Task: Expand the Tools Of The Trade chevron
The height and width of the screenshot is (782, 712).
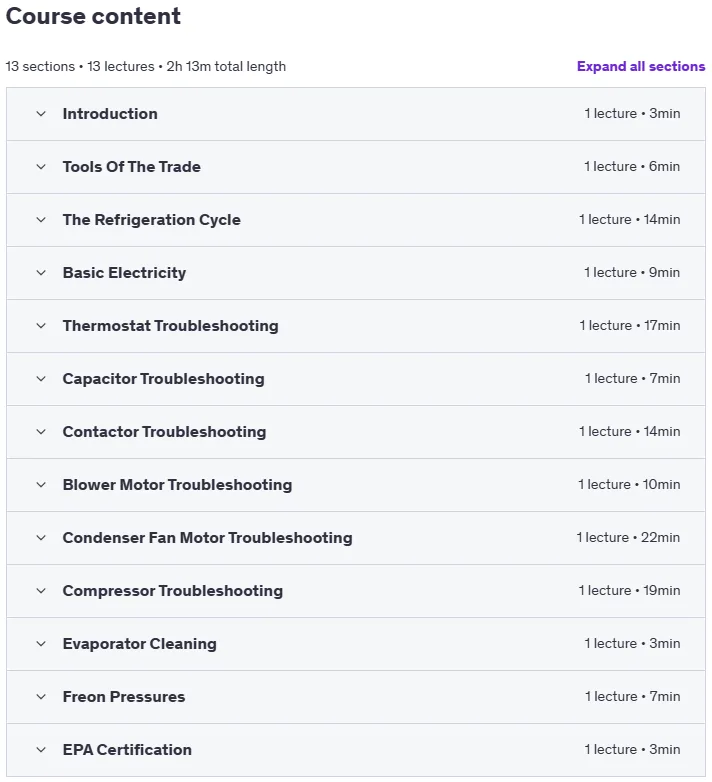Action: (41, 167)
